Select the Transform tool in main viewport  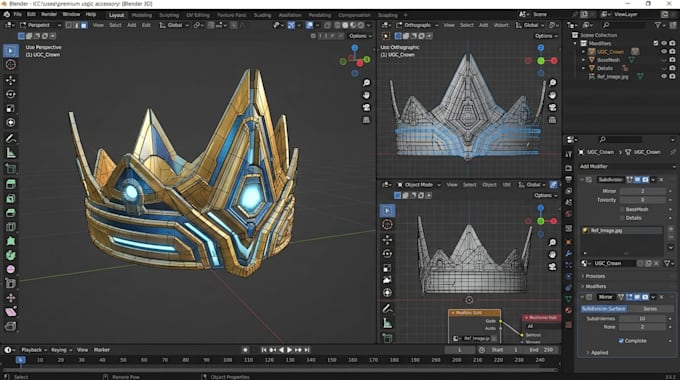[x=10, y=123]
